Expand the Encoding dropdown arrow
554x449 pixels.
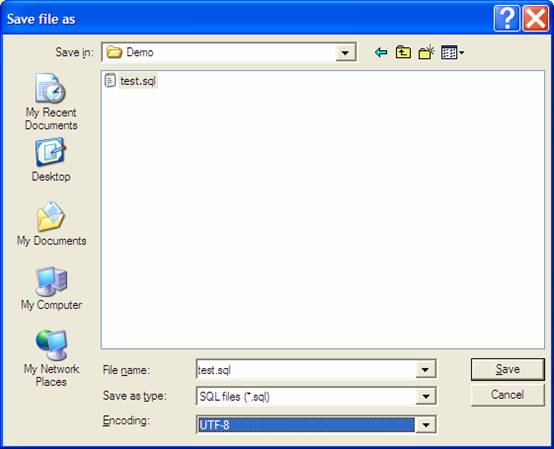pyautogui.click(x=425, y=424)
